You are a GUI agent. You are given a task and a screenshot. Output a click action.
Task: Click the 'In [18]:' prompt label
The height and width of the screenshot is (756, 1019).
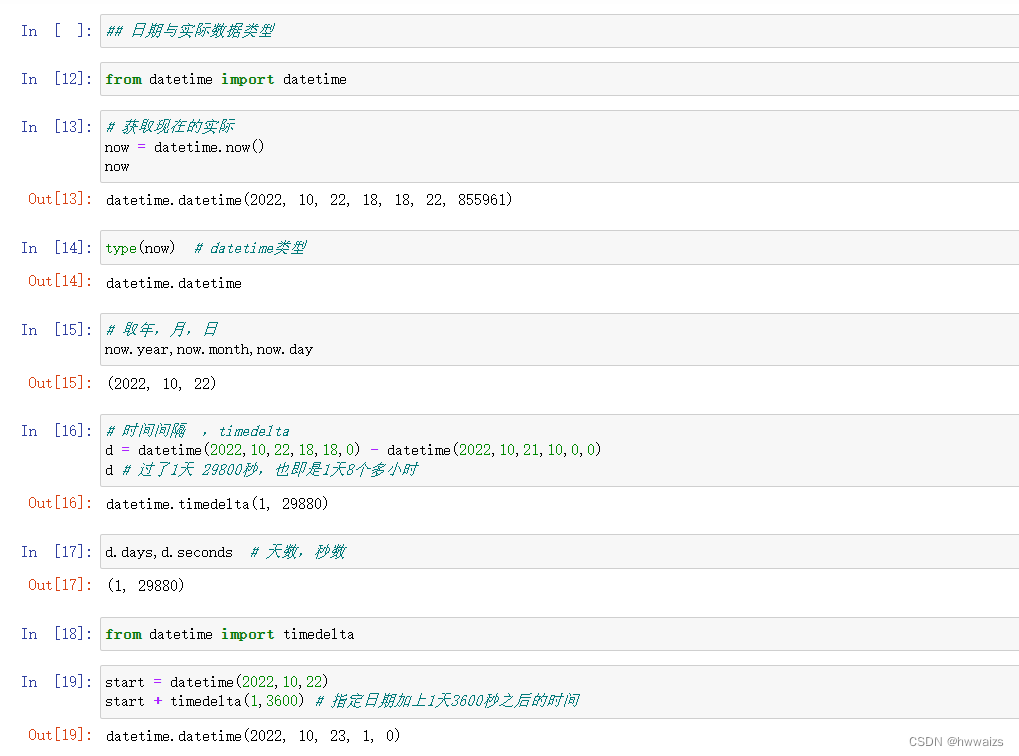click(57, 634)
